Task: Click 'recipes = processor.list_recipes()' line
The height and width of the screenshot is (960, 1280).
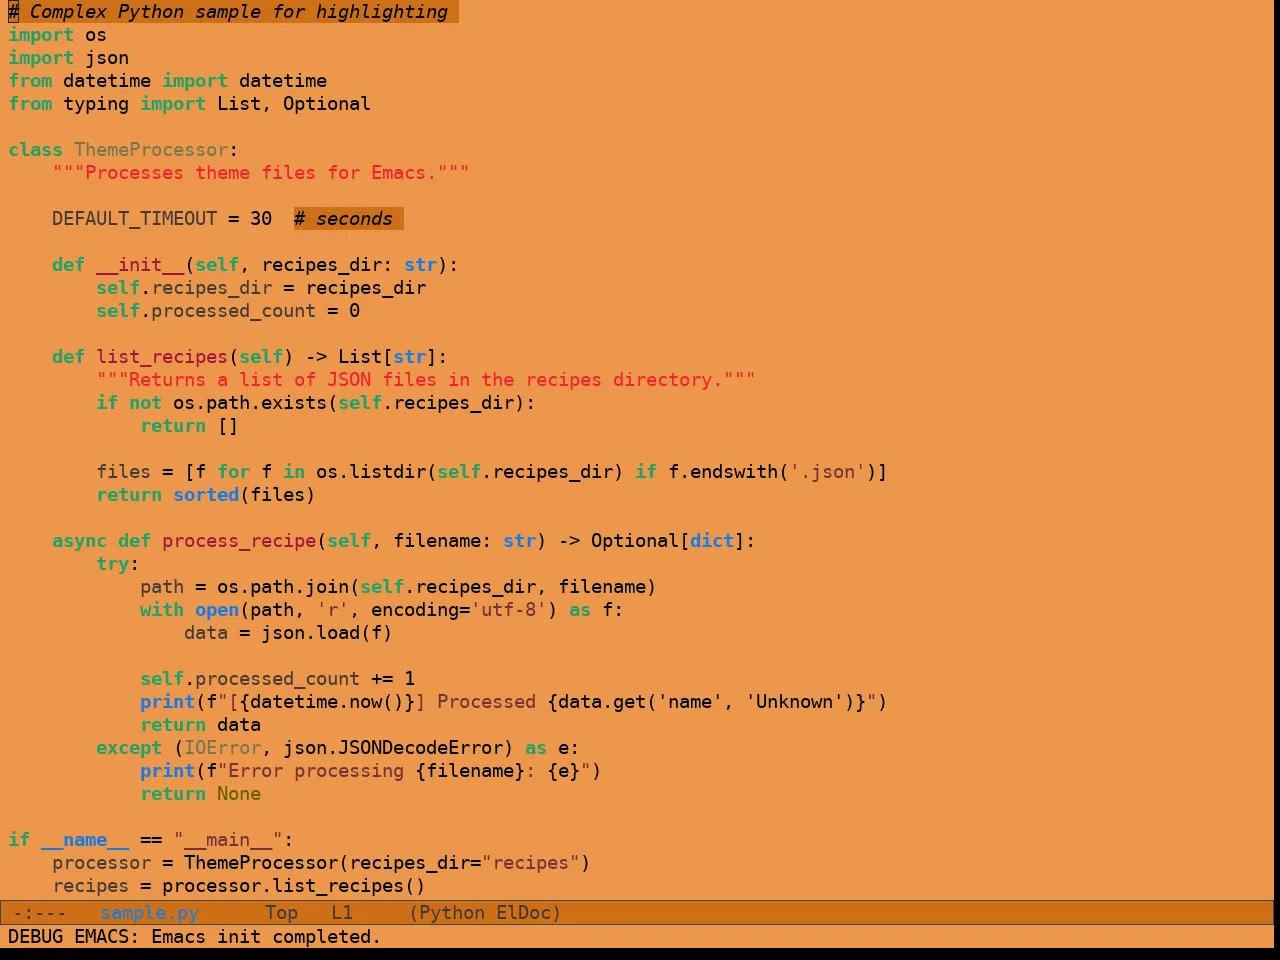Action: [x=239, y=886]
